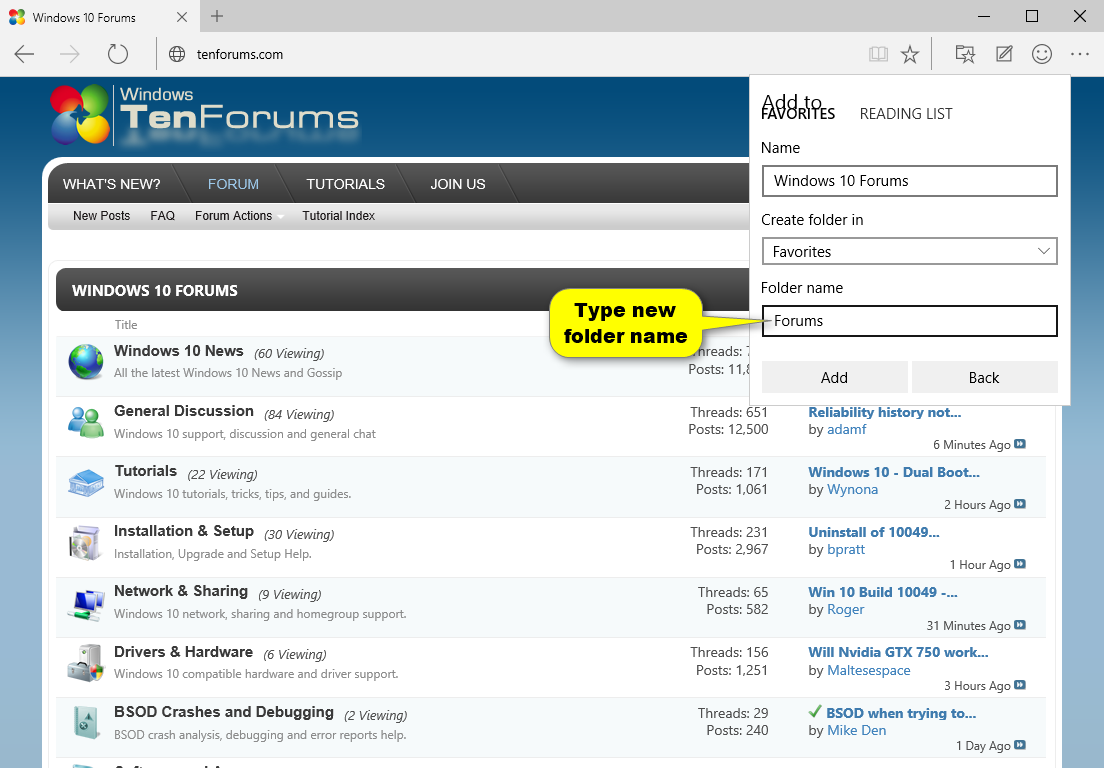1104x768 pixels.
Task: Open the General Discussion forum link
Action: click(184, 410)
